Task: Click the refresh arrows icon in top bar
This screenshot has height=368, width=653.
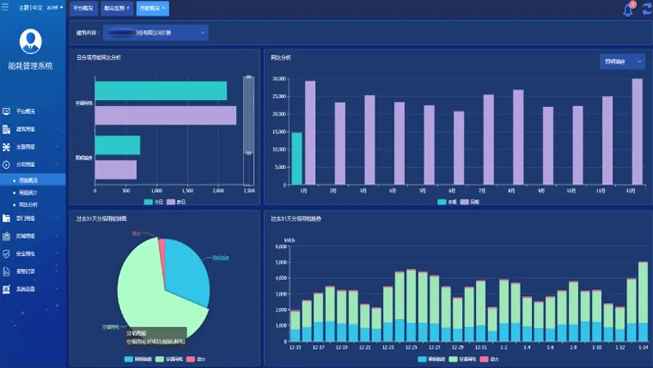Action: (647, 9)
